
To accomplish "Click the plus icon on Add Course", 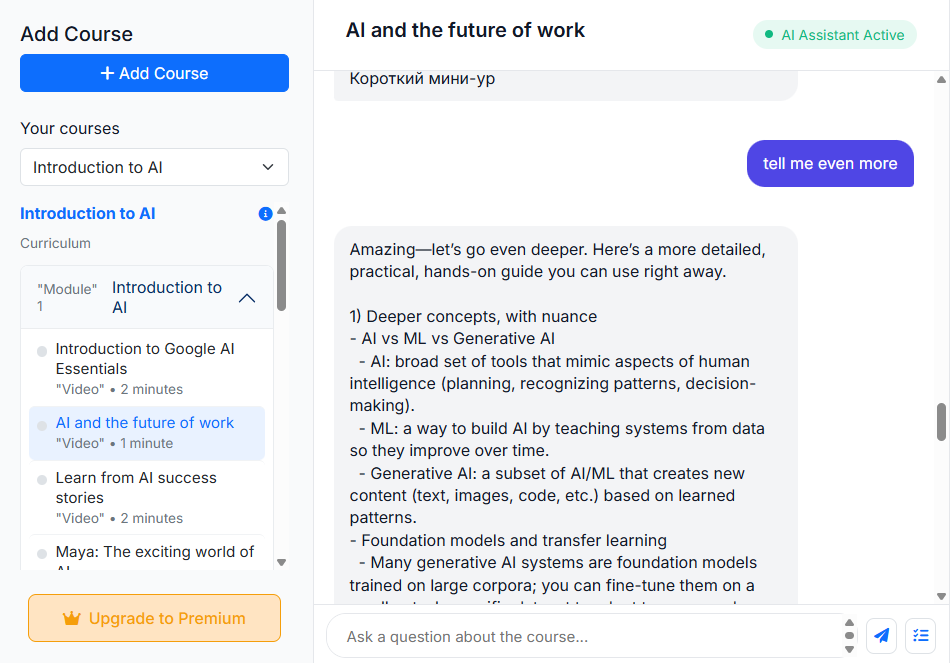I will pyautogui.click(x=107, y=73).
